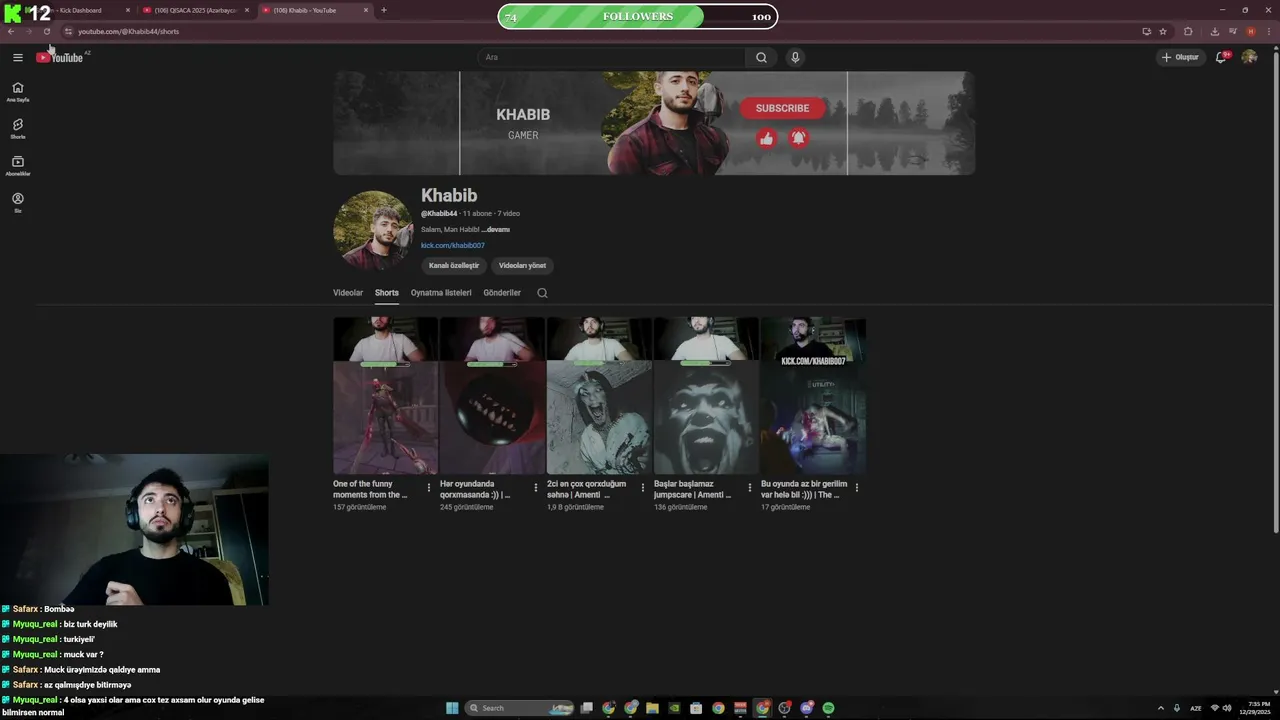The image size is (1280, 720).
Task: Click the YouTube logo
Action: [60, 57]
